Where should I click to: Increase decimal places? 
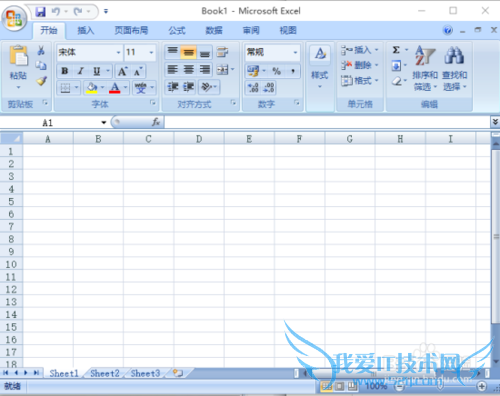coord(253,88)
